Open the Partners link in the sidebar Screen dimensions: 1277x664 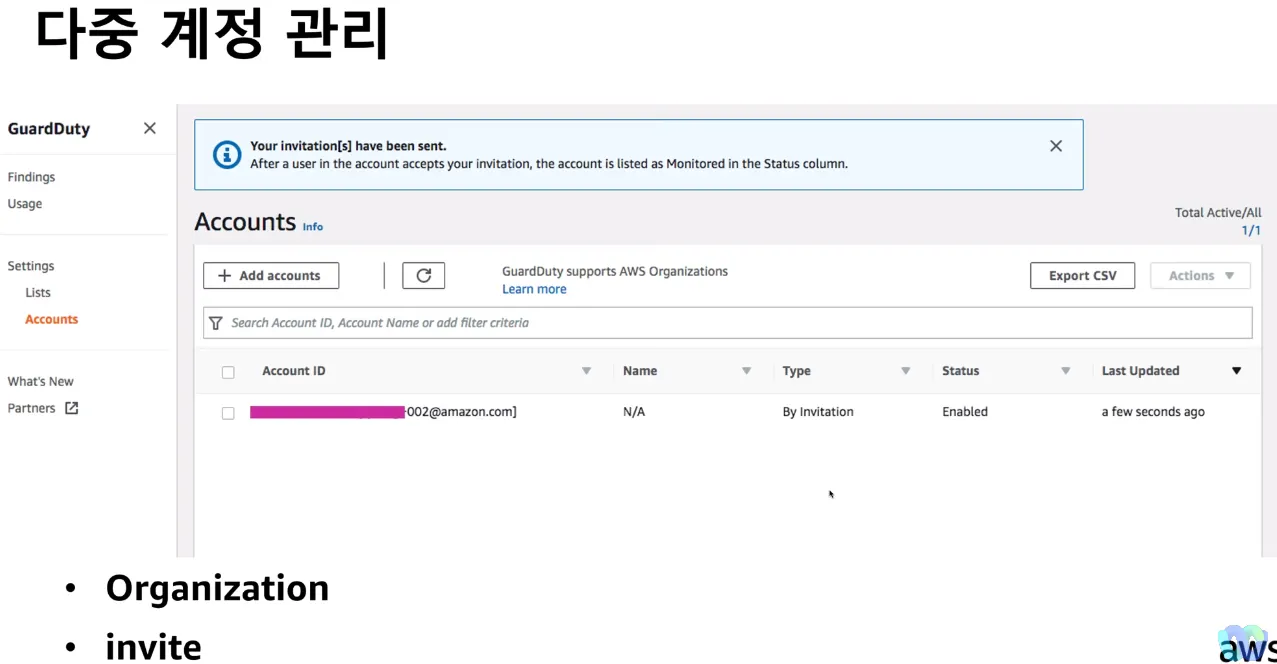(31, 408)
